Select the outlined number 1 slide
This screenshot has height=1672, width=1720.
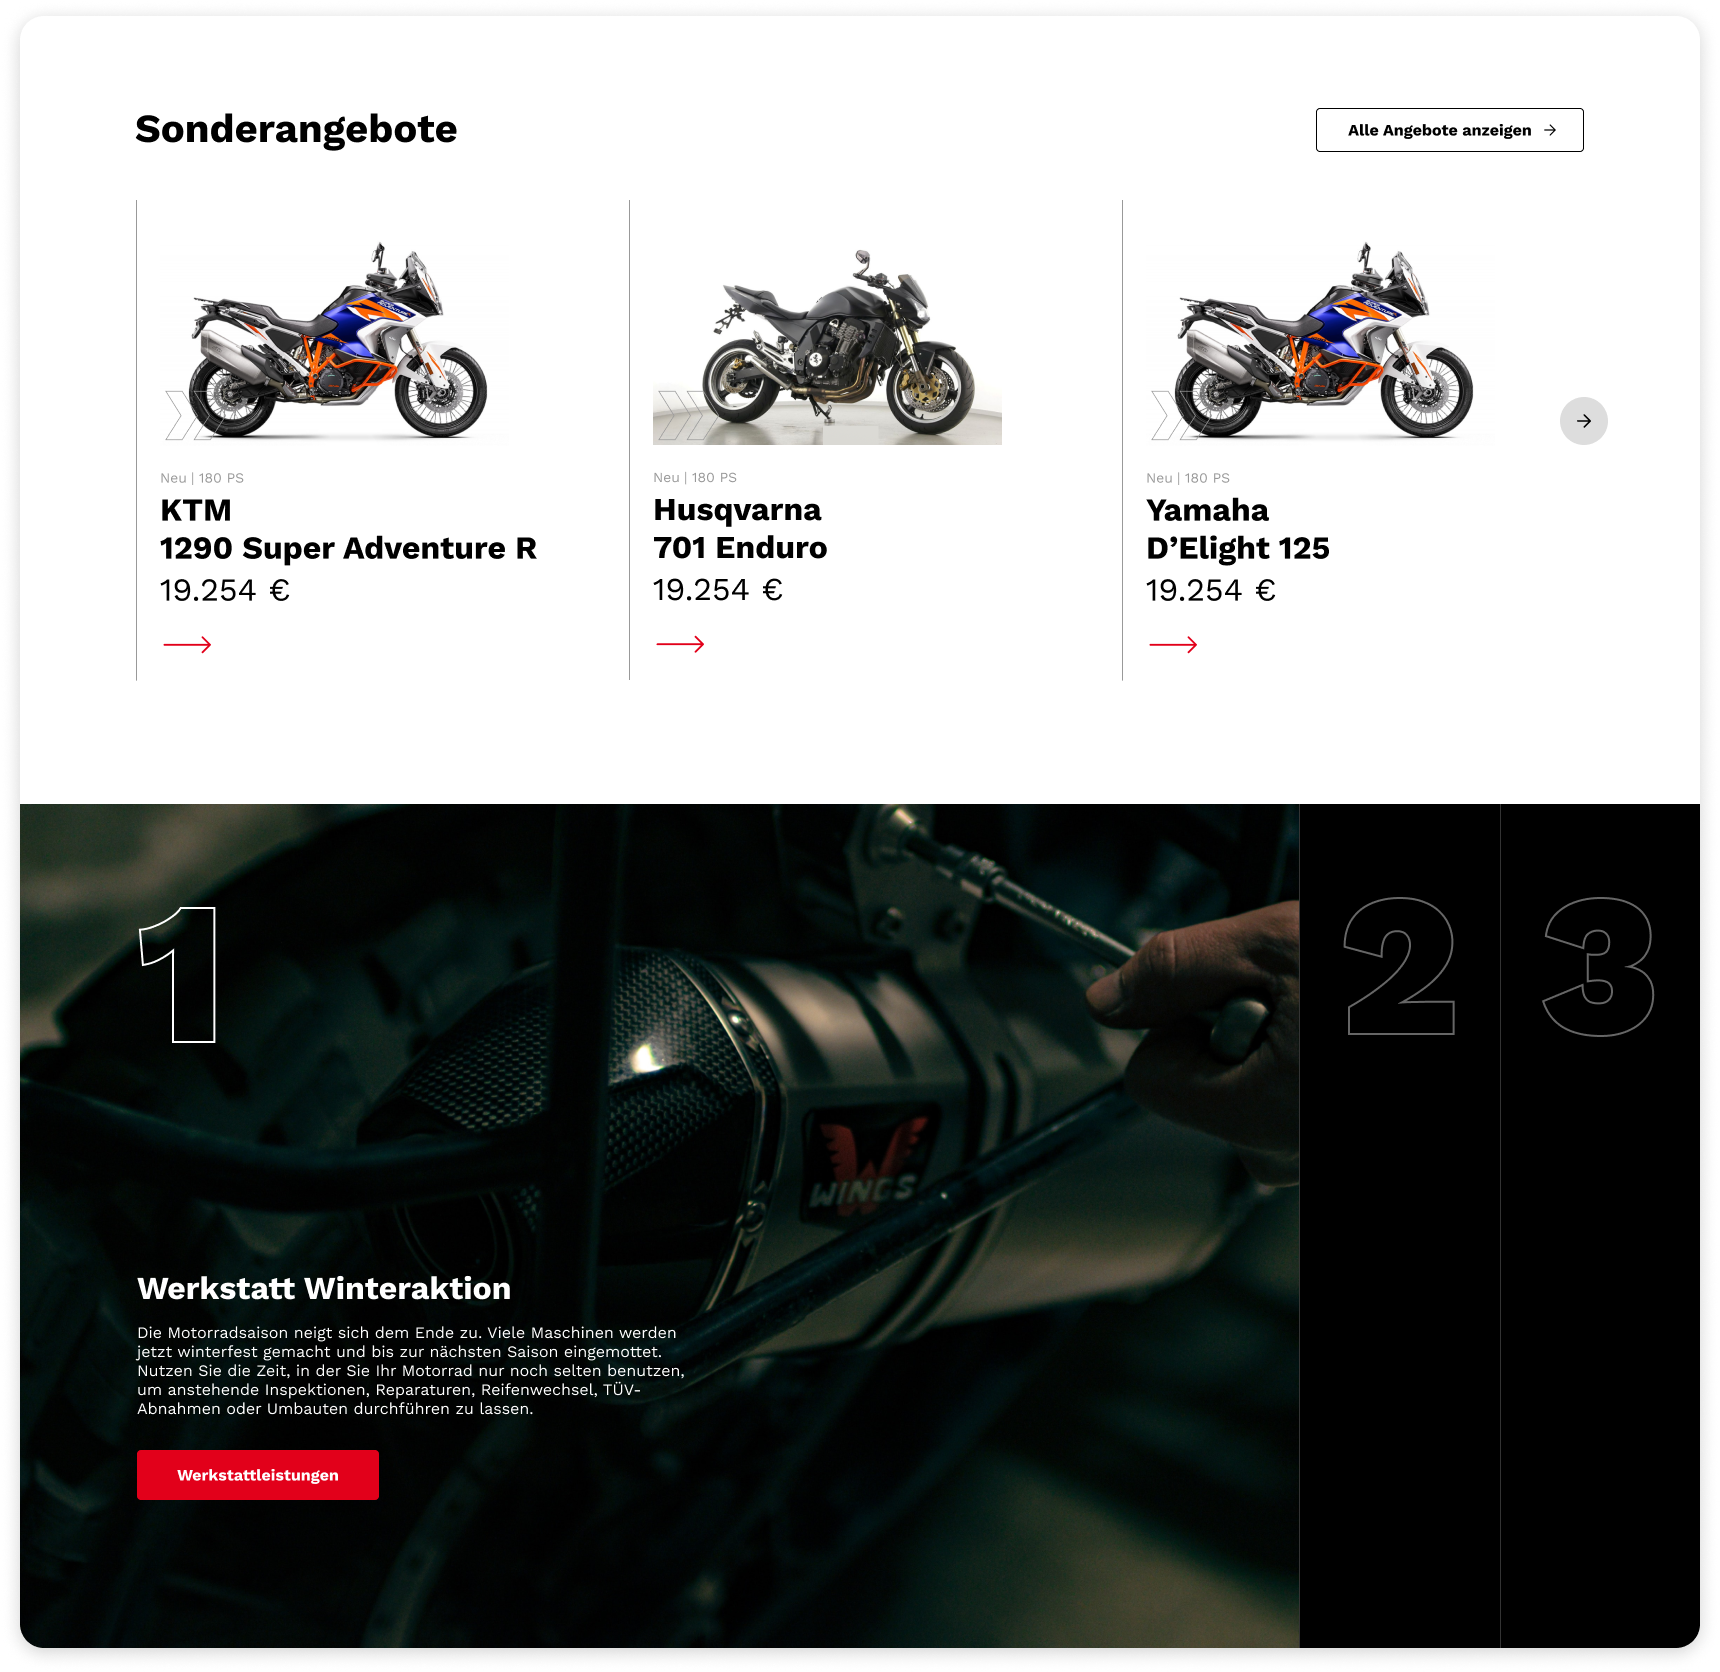179,975
